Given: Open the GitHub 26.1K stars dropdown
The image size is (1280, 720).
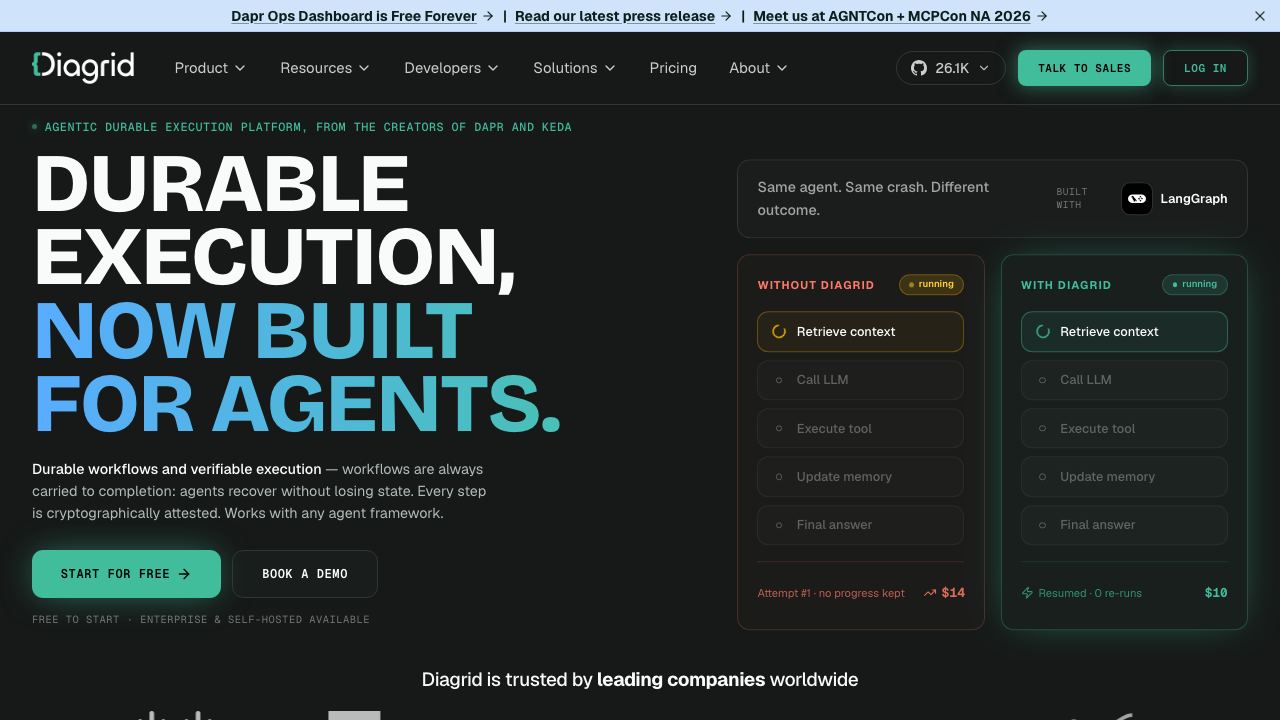Looking at the screenshot, I should [950, 68].
